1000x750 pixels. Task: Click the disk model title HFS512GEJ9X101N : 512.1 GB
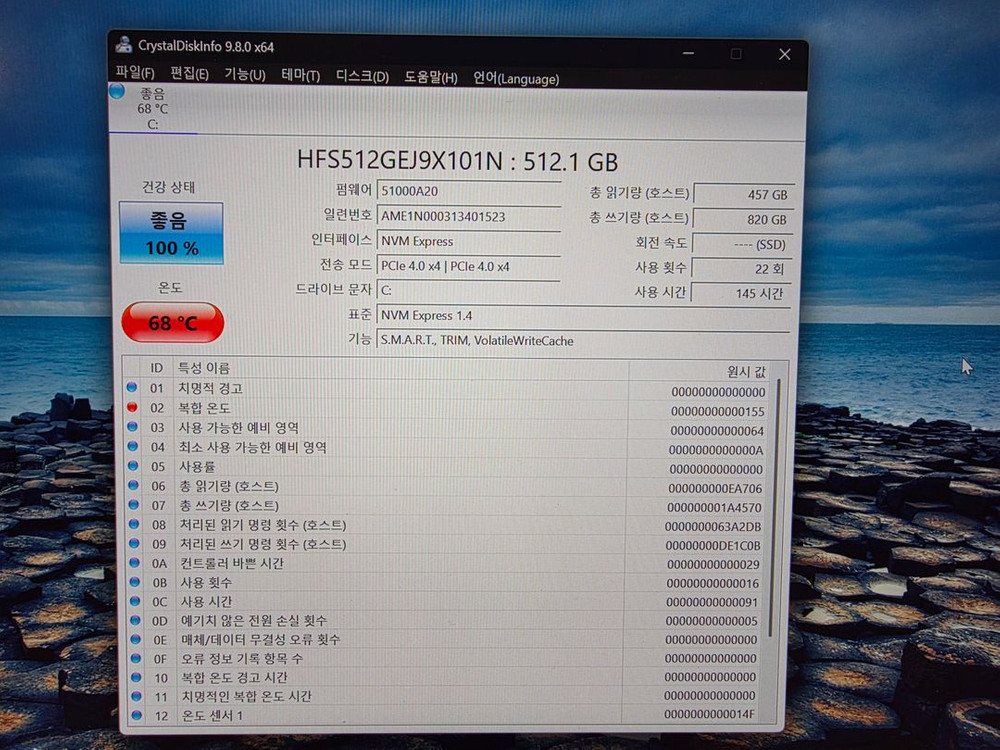click(457, 161)
